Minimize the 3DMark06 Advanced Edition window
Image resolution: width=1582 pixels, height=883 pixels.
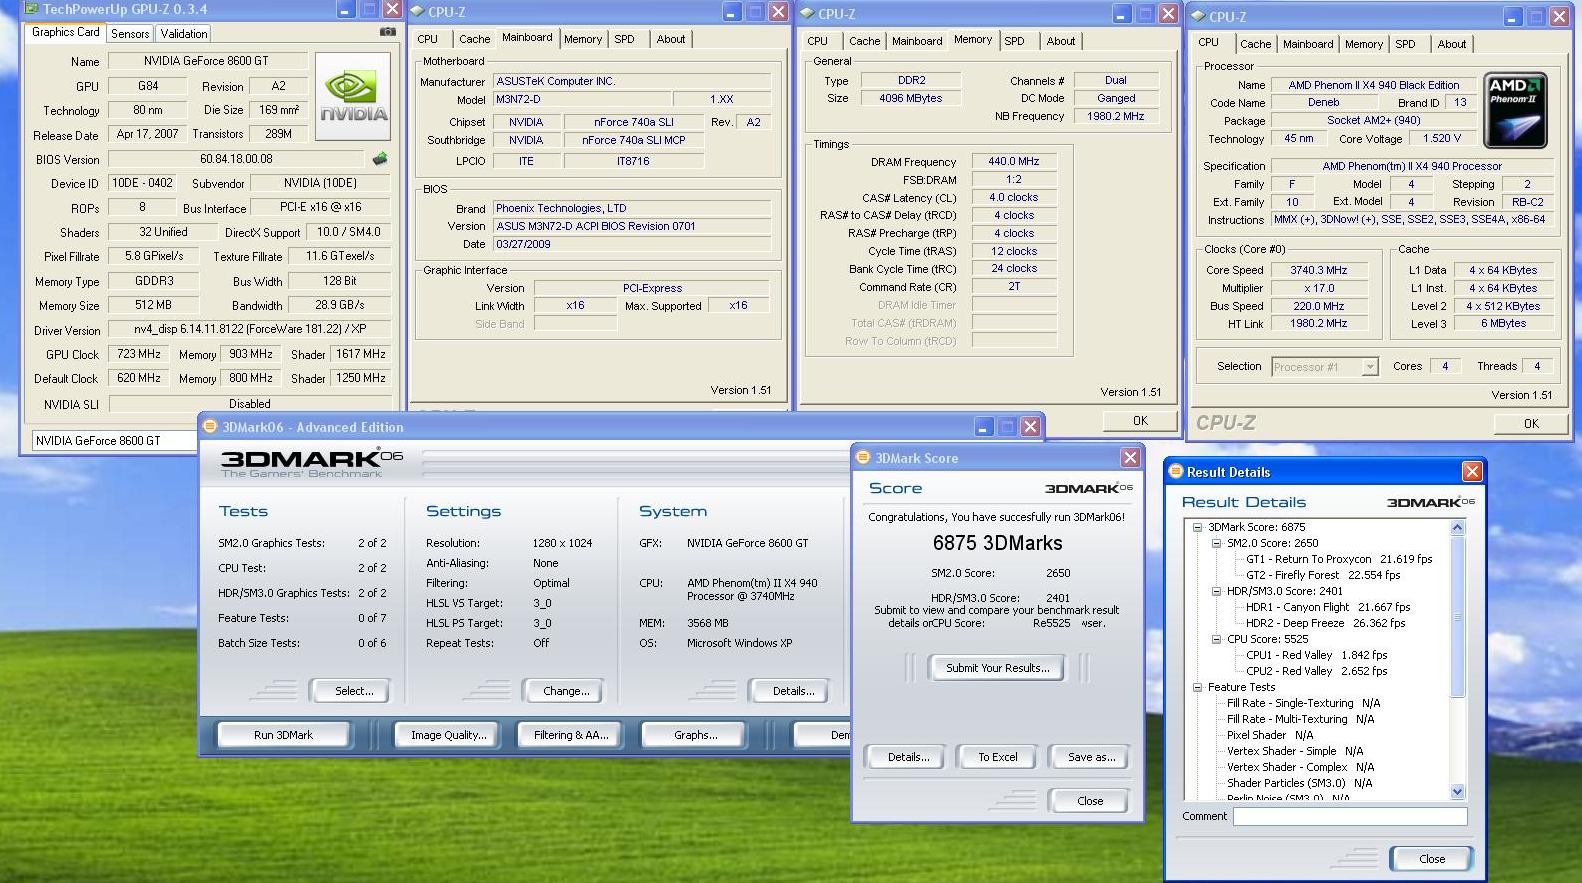point(984,427)
